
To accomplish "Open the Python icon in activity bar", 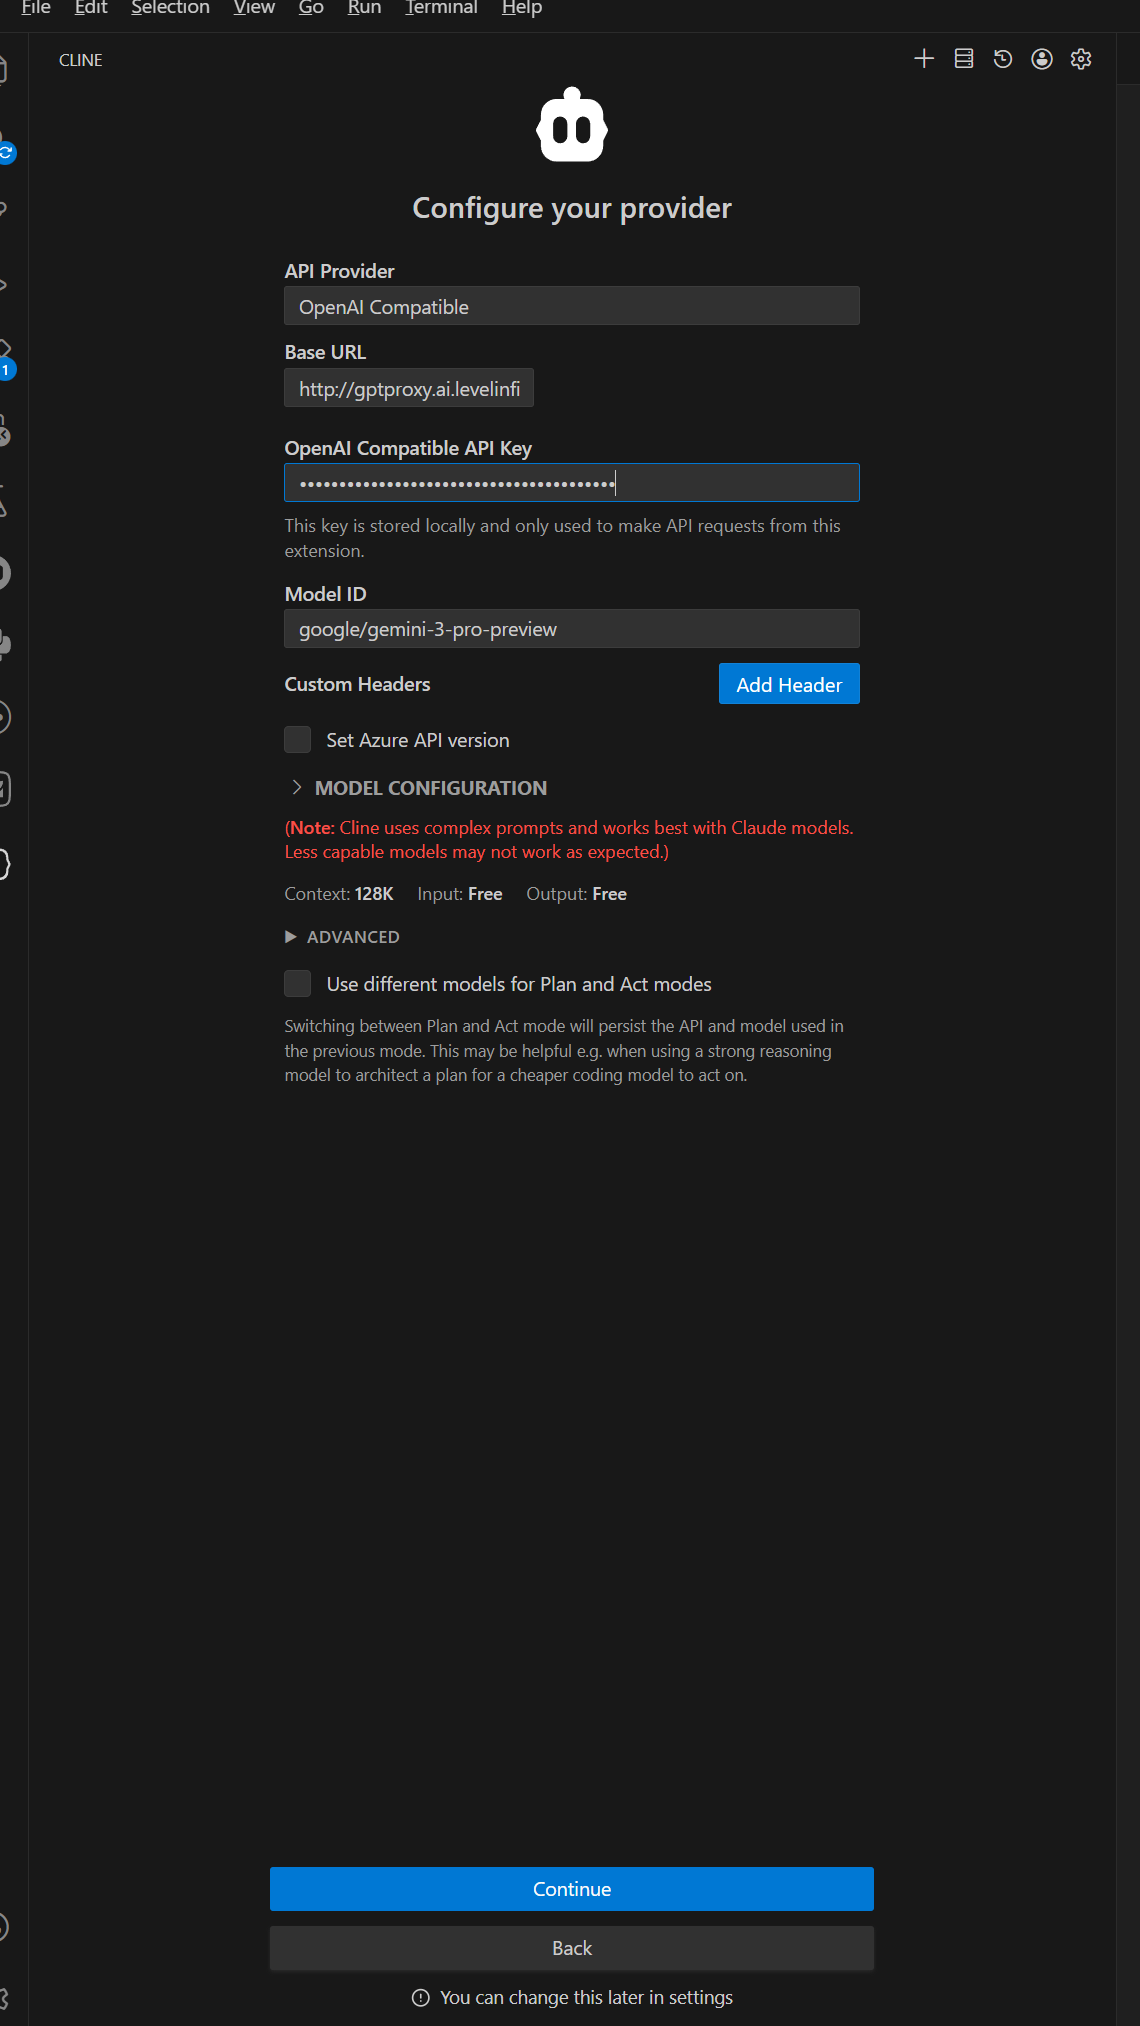I will [5, 644].
